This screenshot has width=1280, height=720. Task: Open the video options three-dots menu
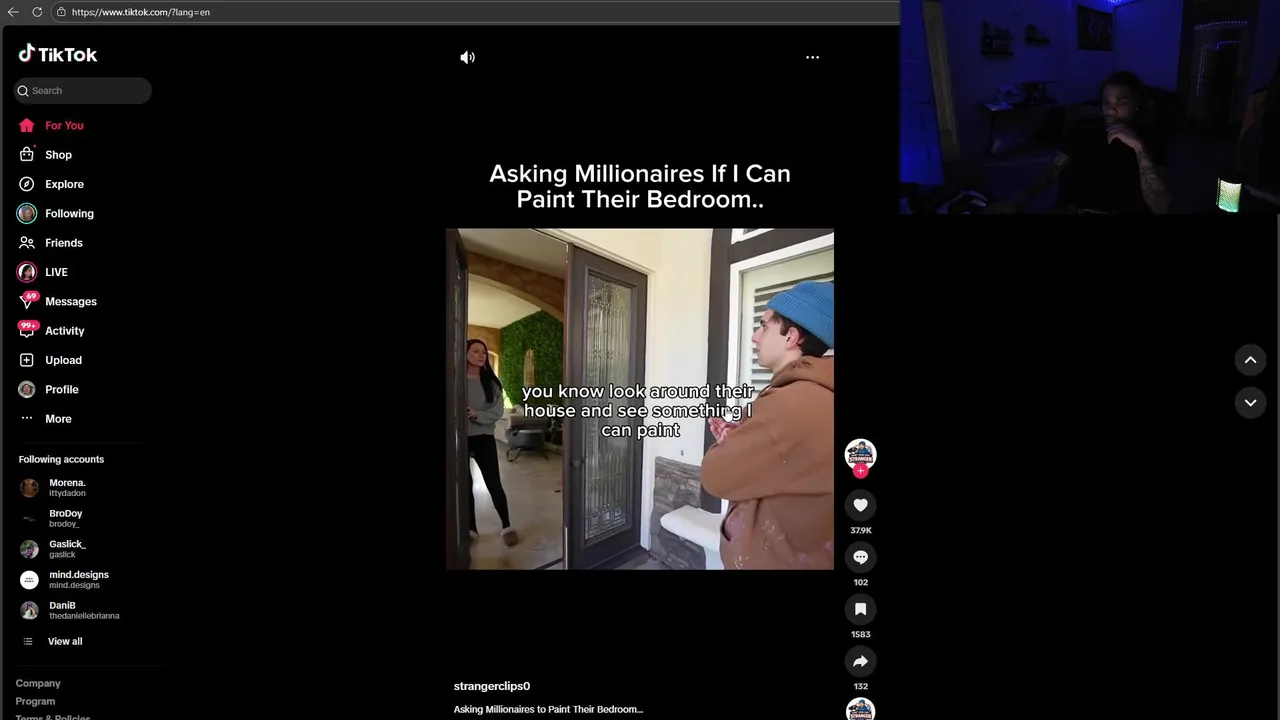point(812,57)
